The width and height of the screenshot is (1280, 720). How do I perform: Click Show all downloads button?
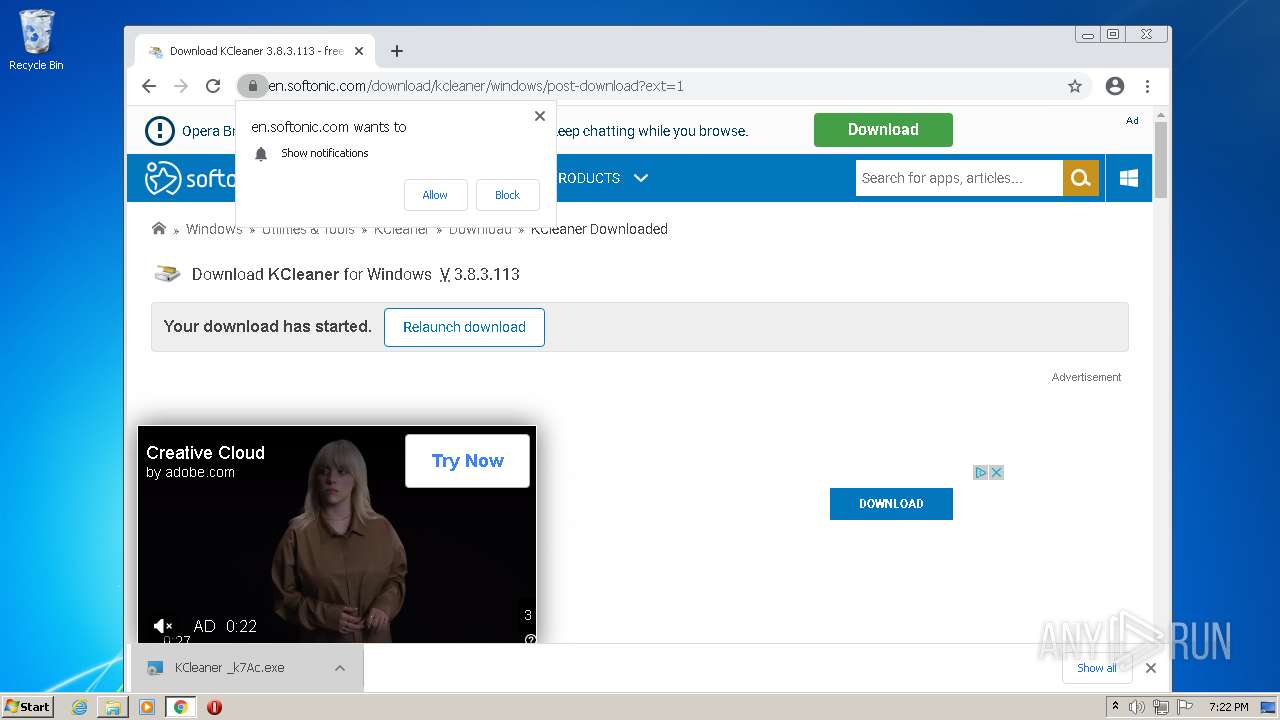pos(1097,668)
